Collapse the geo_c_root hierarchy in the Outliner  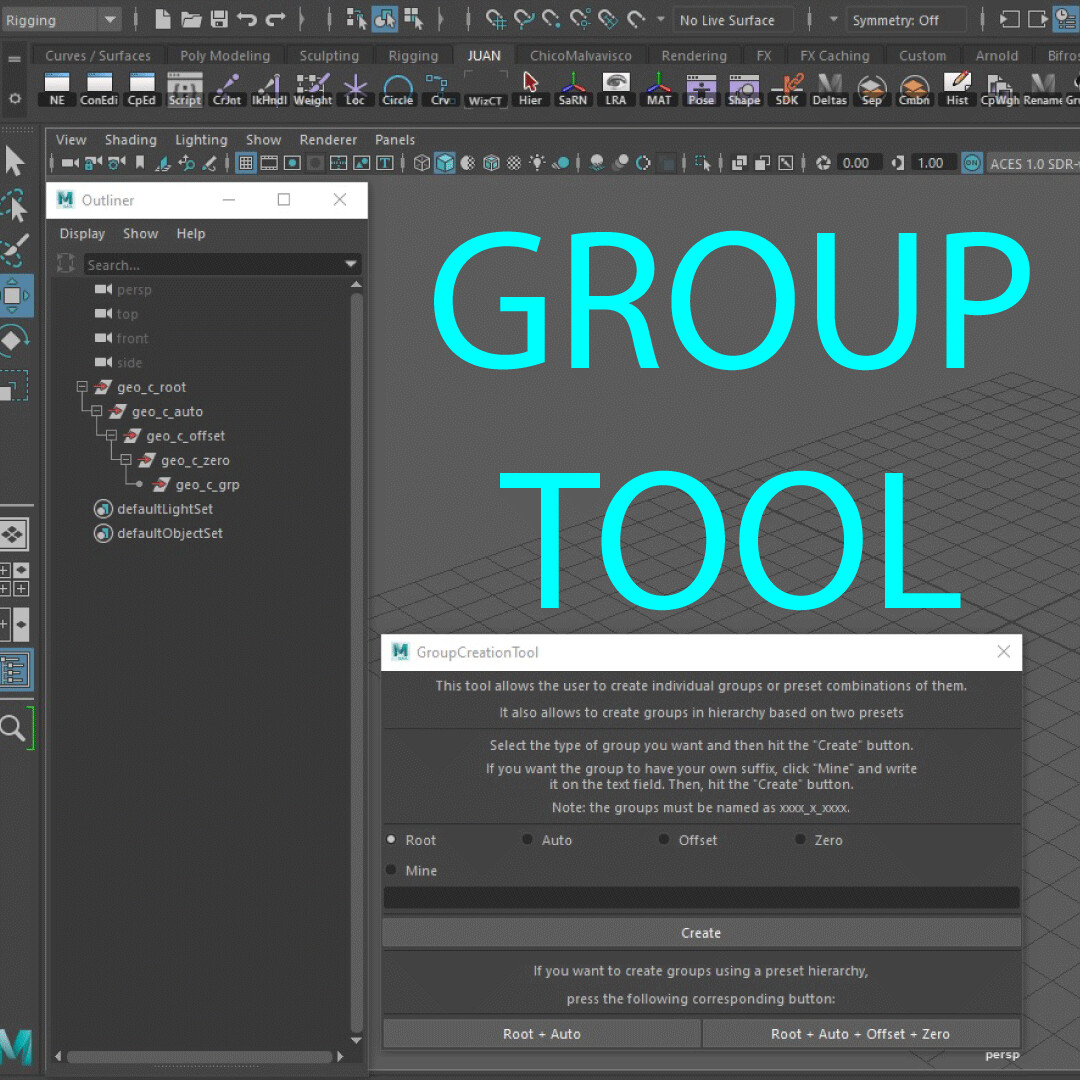(x=82, y=387)
